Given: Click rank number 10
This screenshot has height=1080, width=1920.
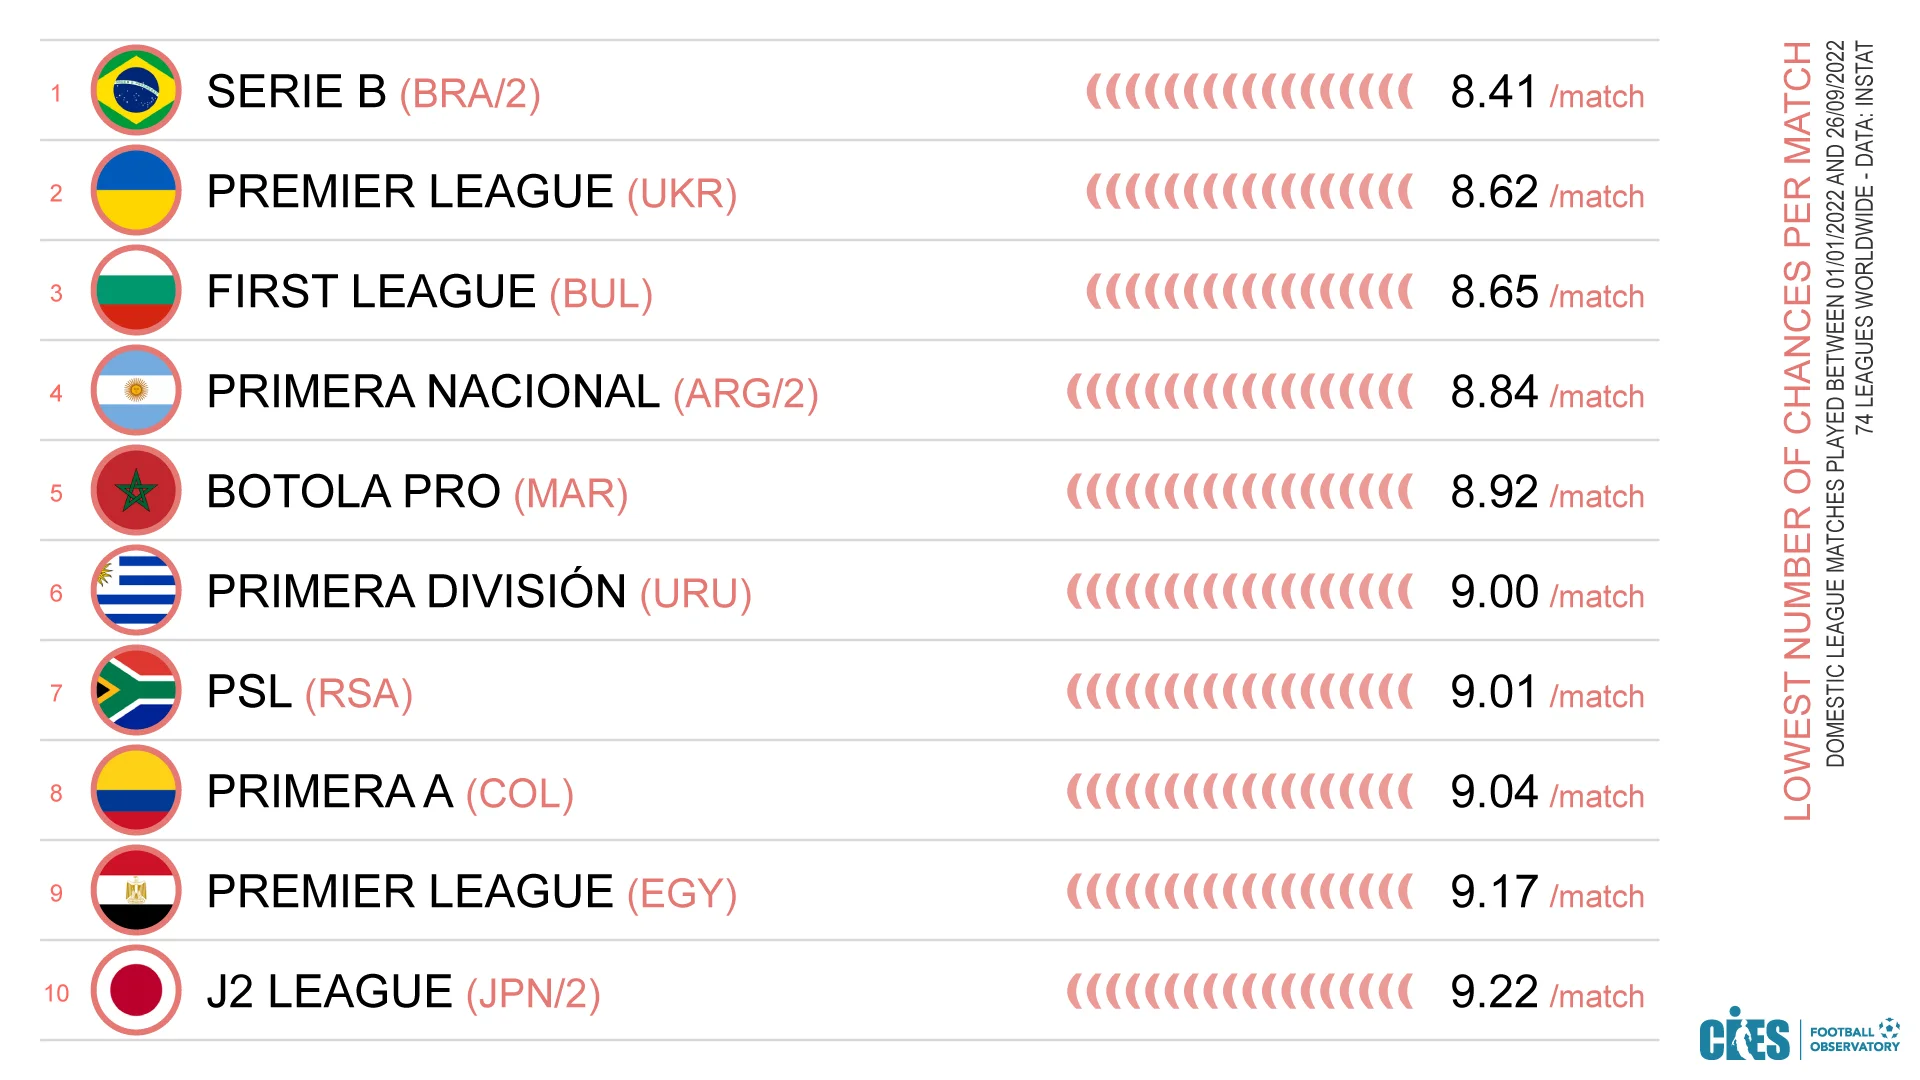Looking at the screenshot, I should (56, 993).
